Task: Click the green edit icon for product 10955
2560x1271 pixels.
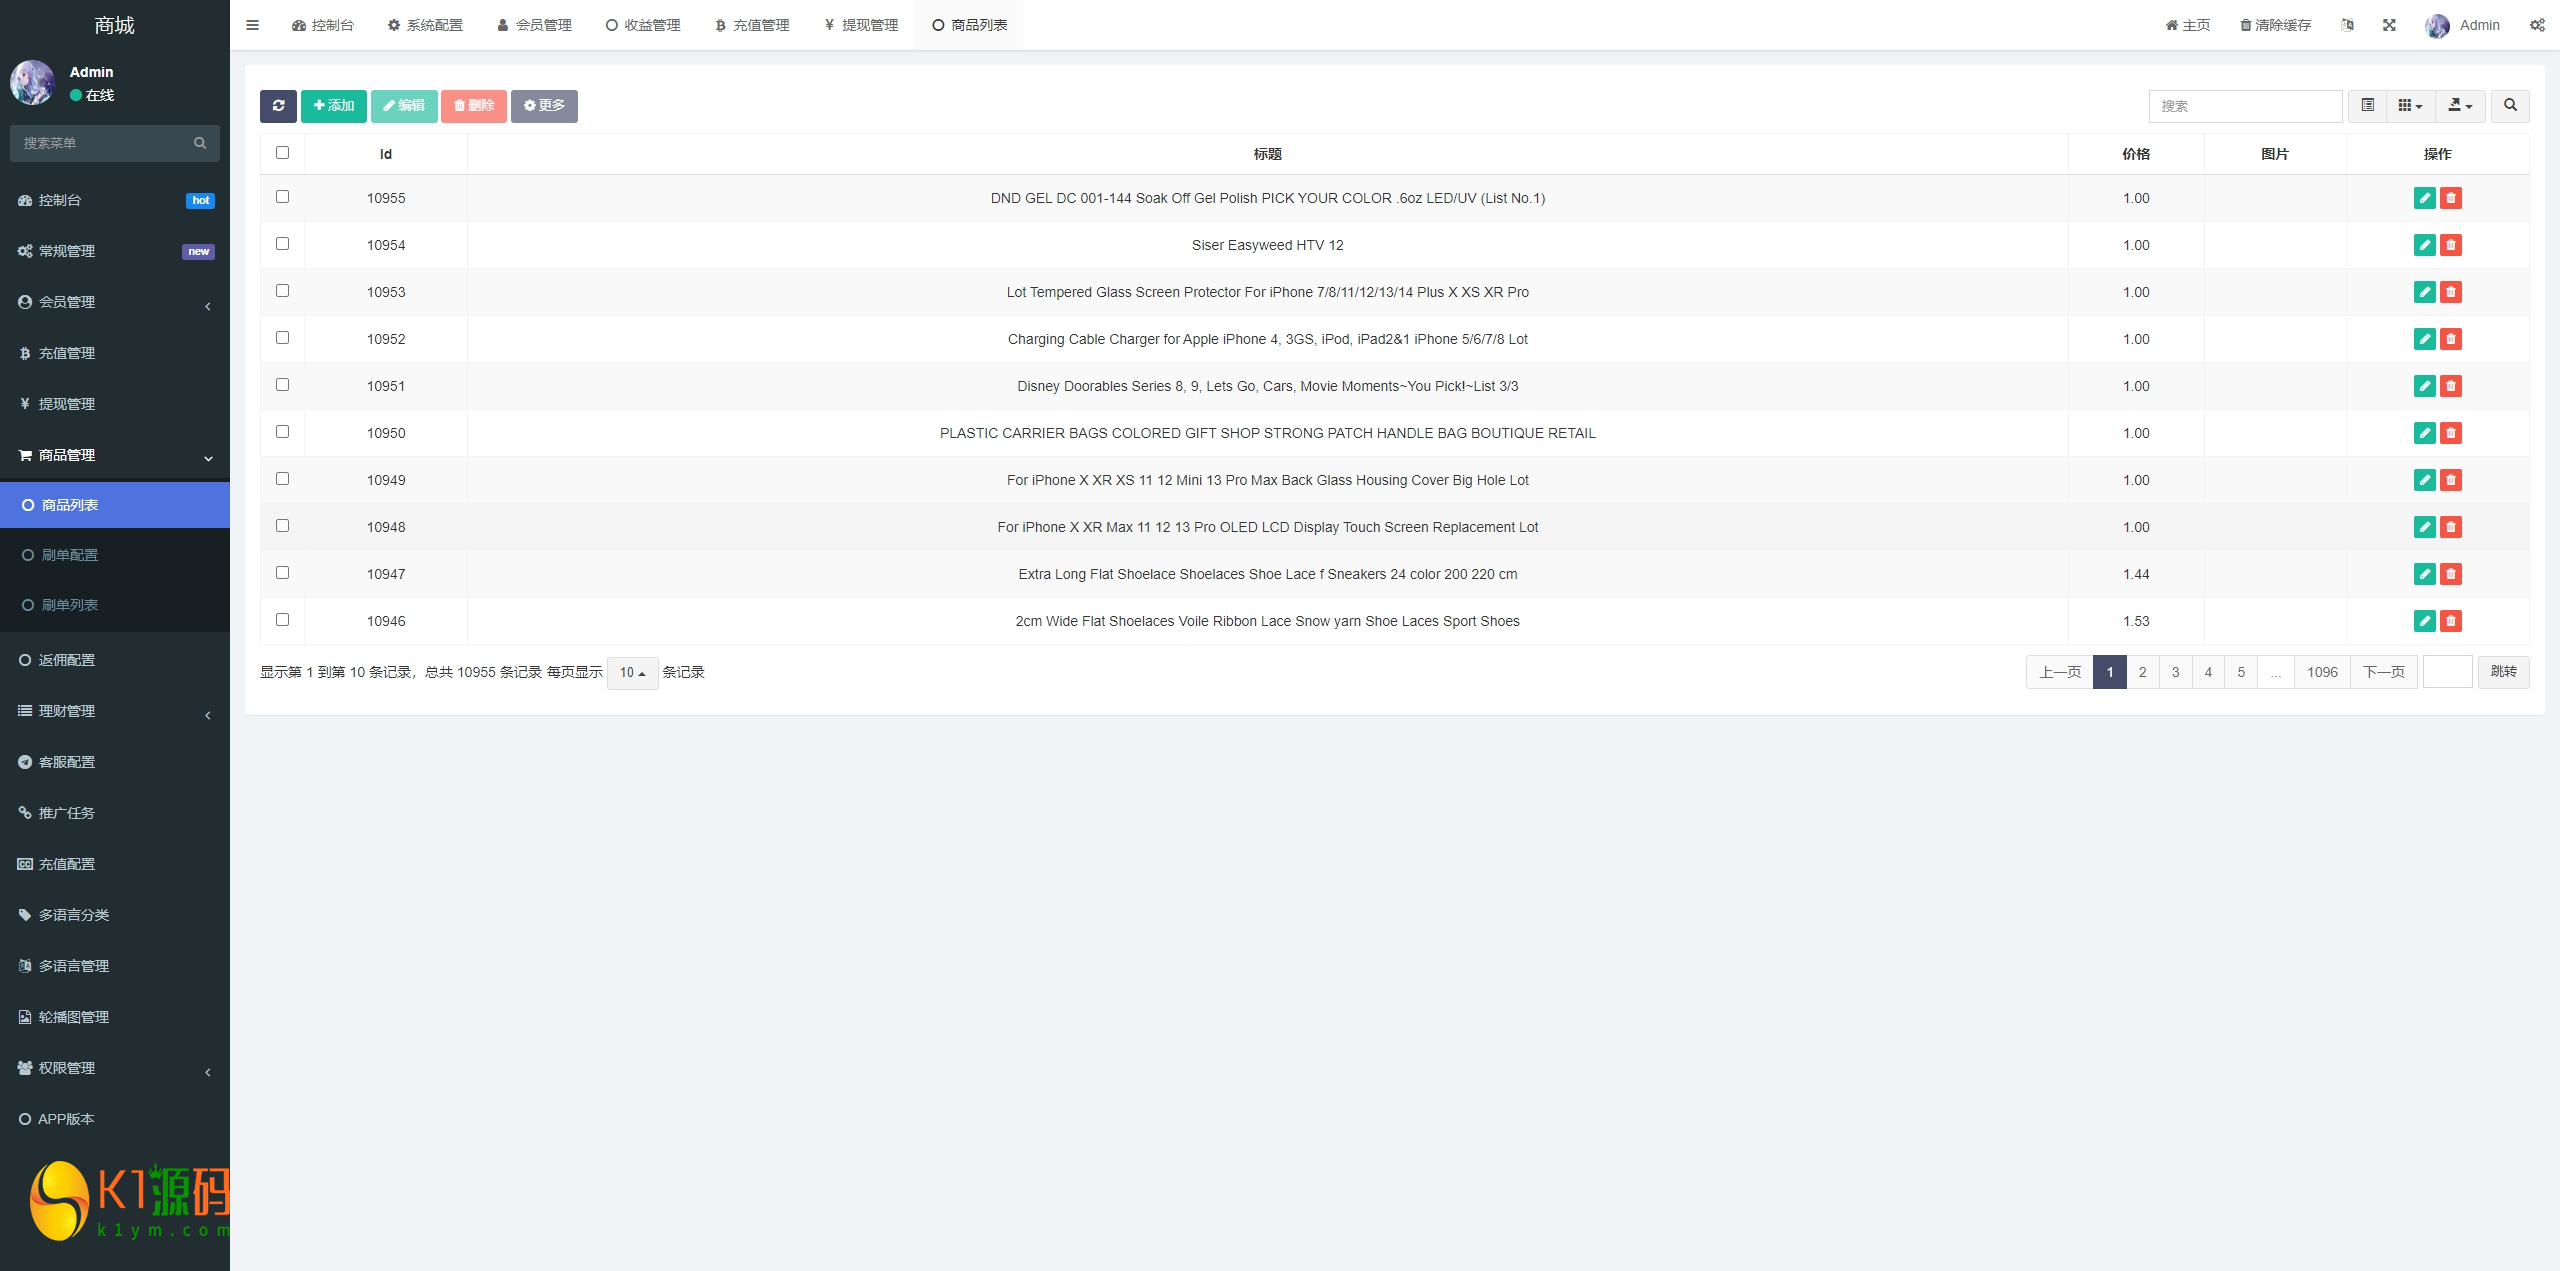Action: 2424,198
